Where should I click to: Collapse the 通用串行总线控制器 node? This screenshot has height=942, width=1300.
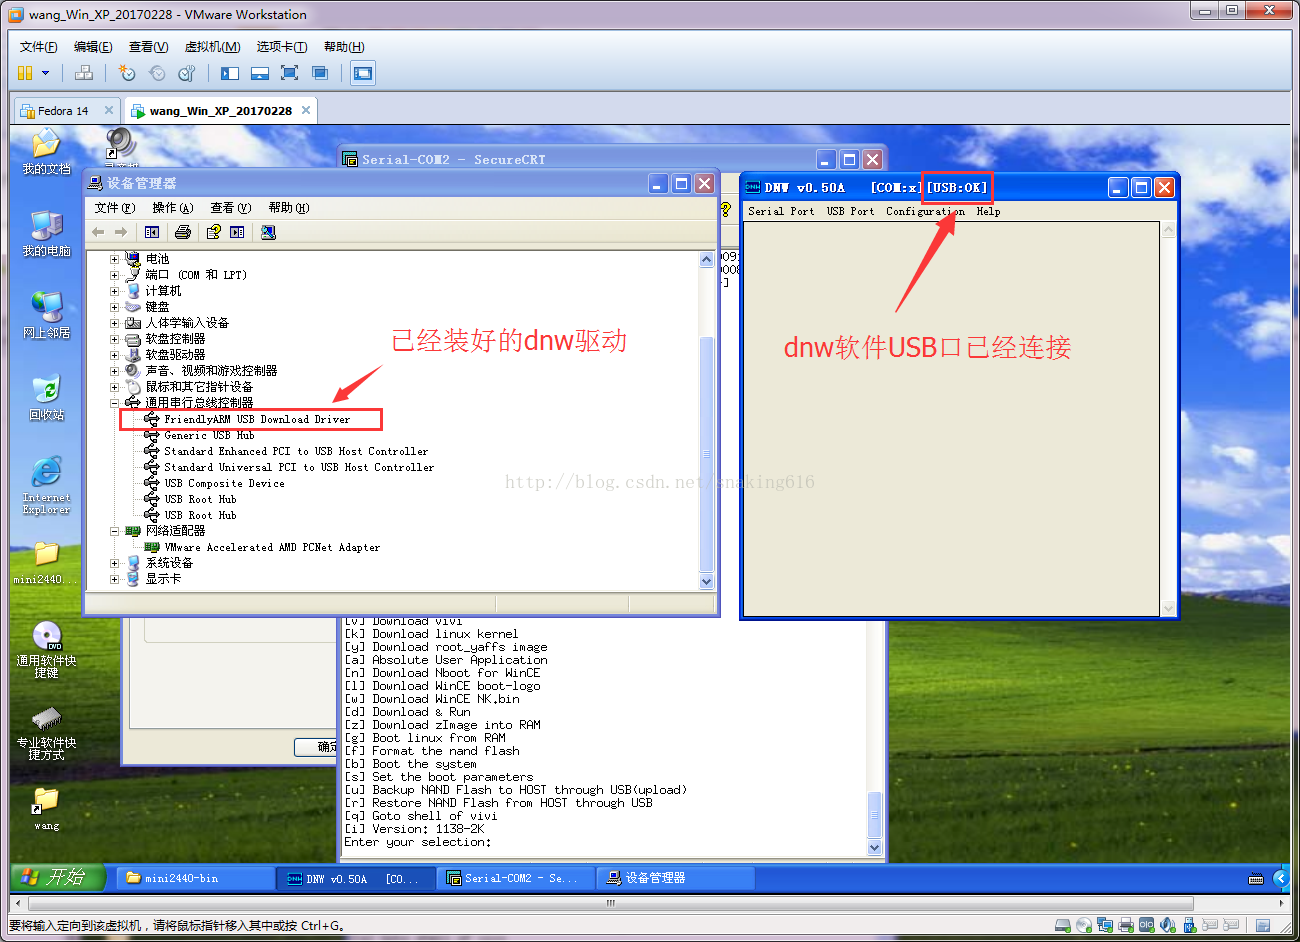coord(114,403)
